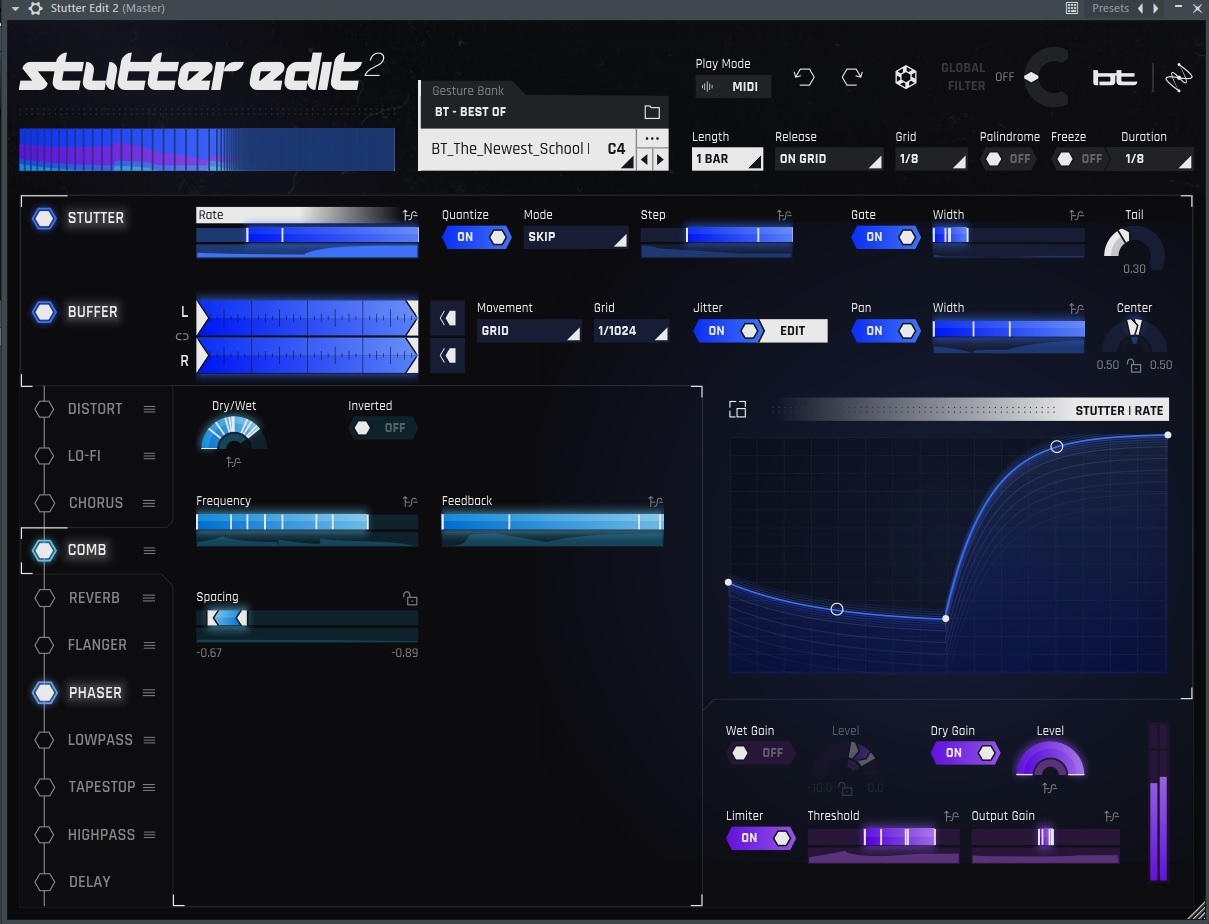The height and width of the screenshot is (924, 1209).
Task: Enable the Palindrome switch
Action: click(1008, 159)
